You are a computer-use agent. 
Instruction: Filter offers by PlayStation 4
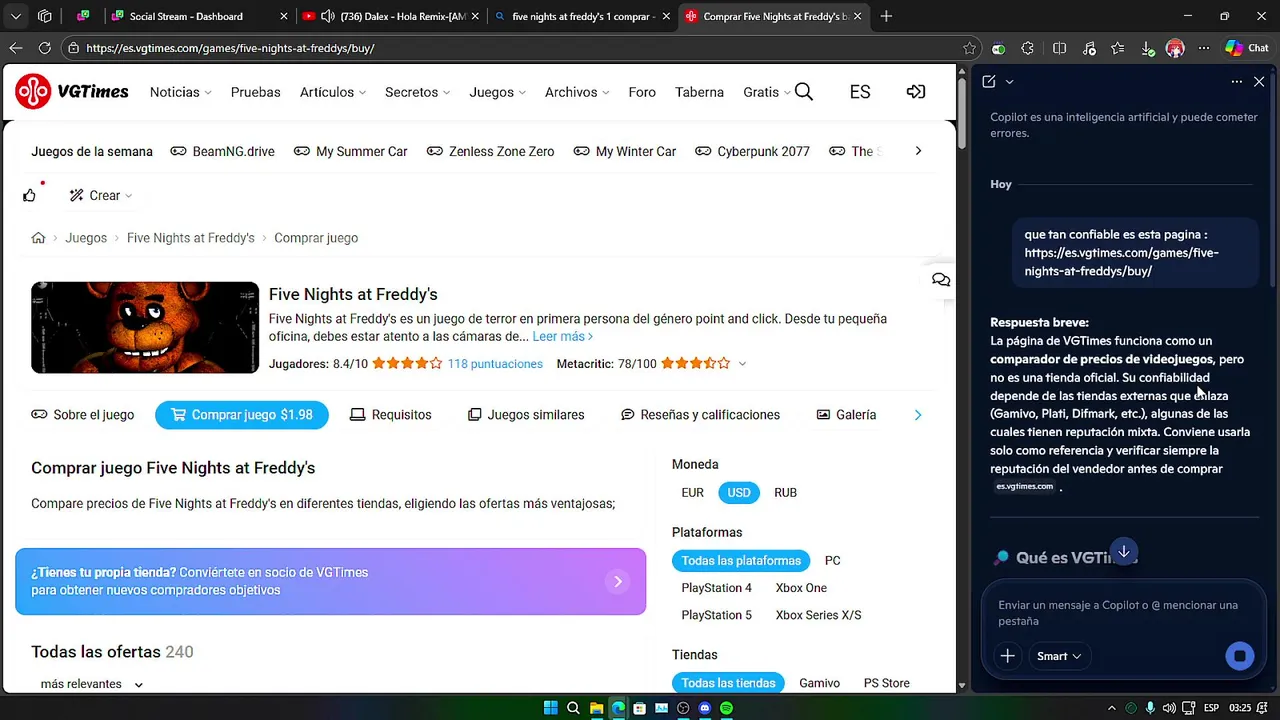pos(716,588)
